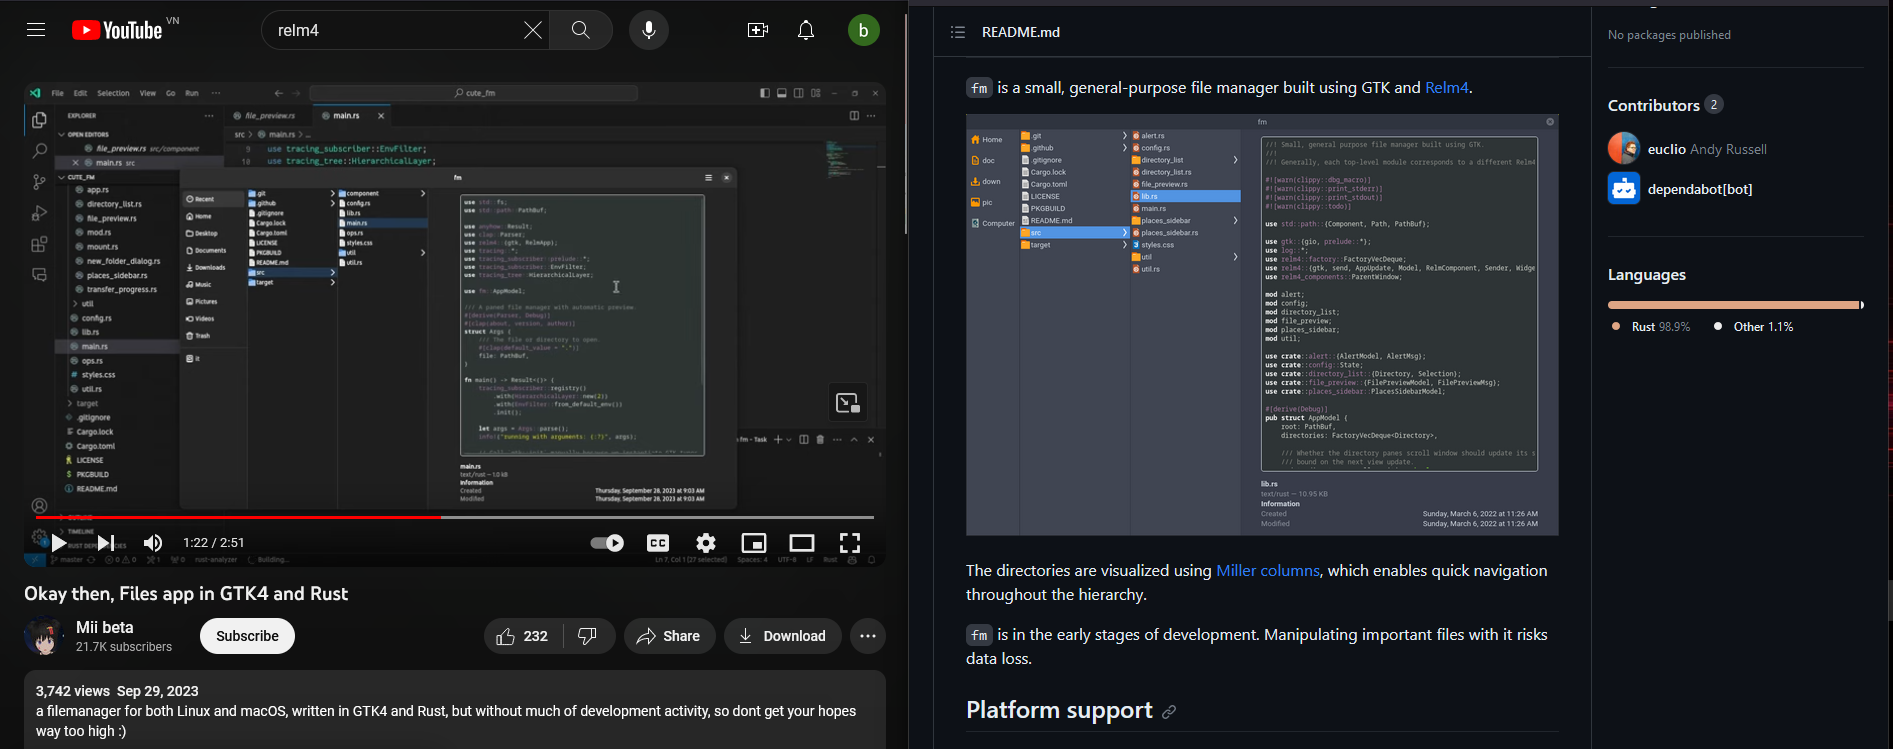Open video settings gear
The image size is (1893, 749).
706,543
